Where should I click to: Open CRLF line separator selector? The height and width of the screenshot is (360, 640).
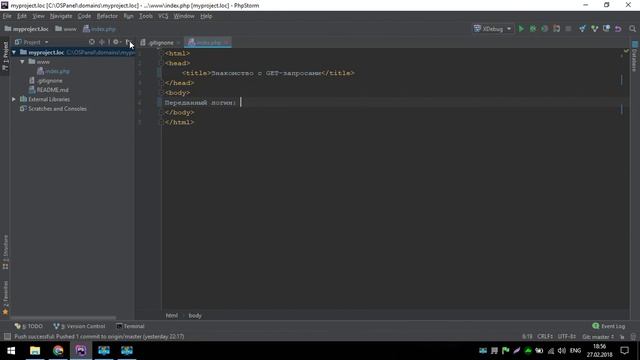point(545,337)
